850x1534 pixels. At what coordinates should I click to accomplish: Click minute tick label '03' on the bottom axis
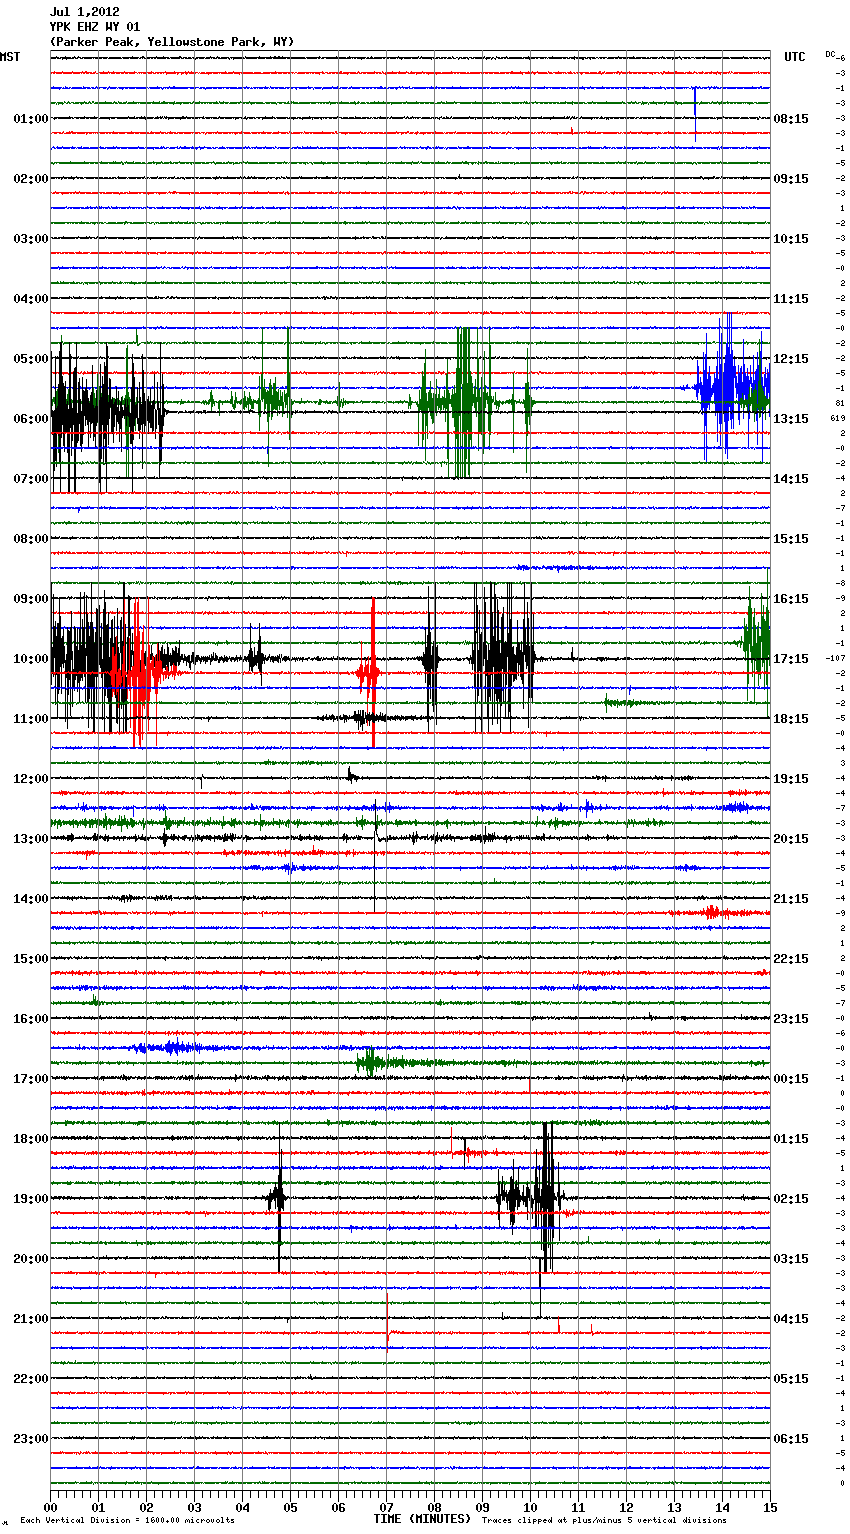[194, 1506]
